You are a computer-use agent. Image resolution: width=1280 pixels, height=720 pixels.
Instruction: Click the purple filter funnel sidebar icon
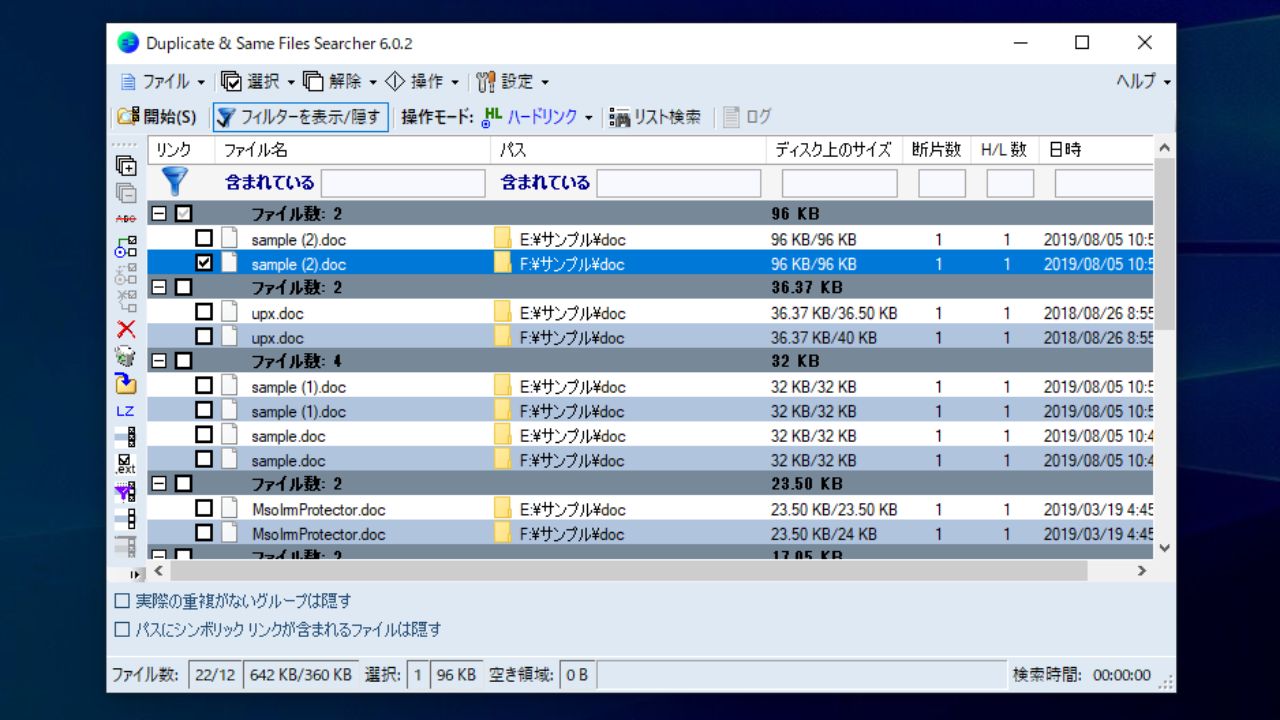coord(126,492)
